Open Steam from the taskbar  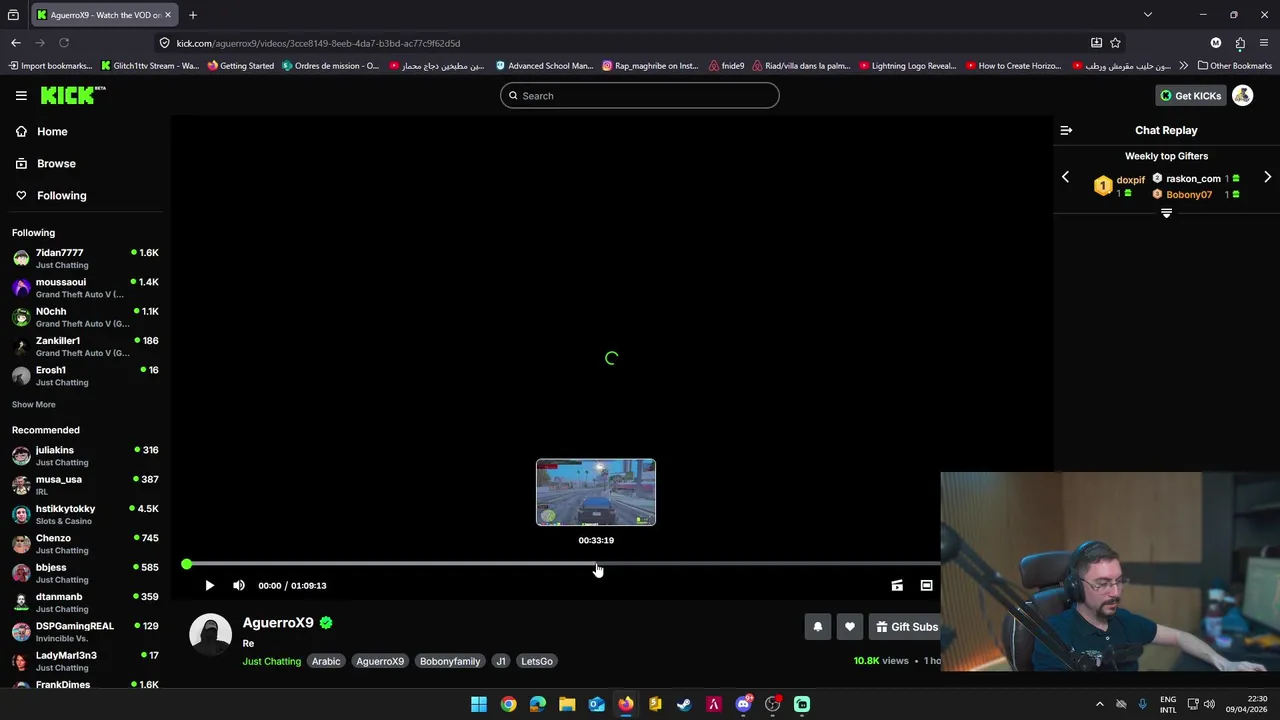coord(684,704)
